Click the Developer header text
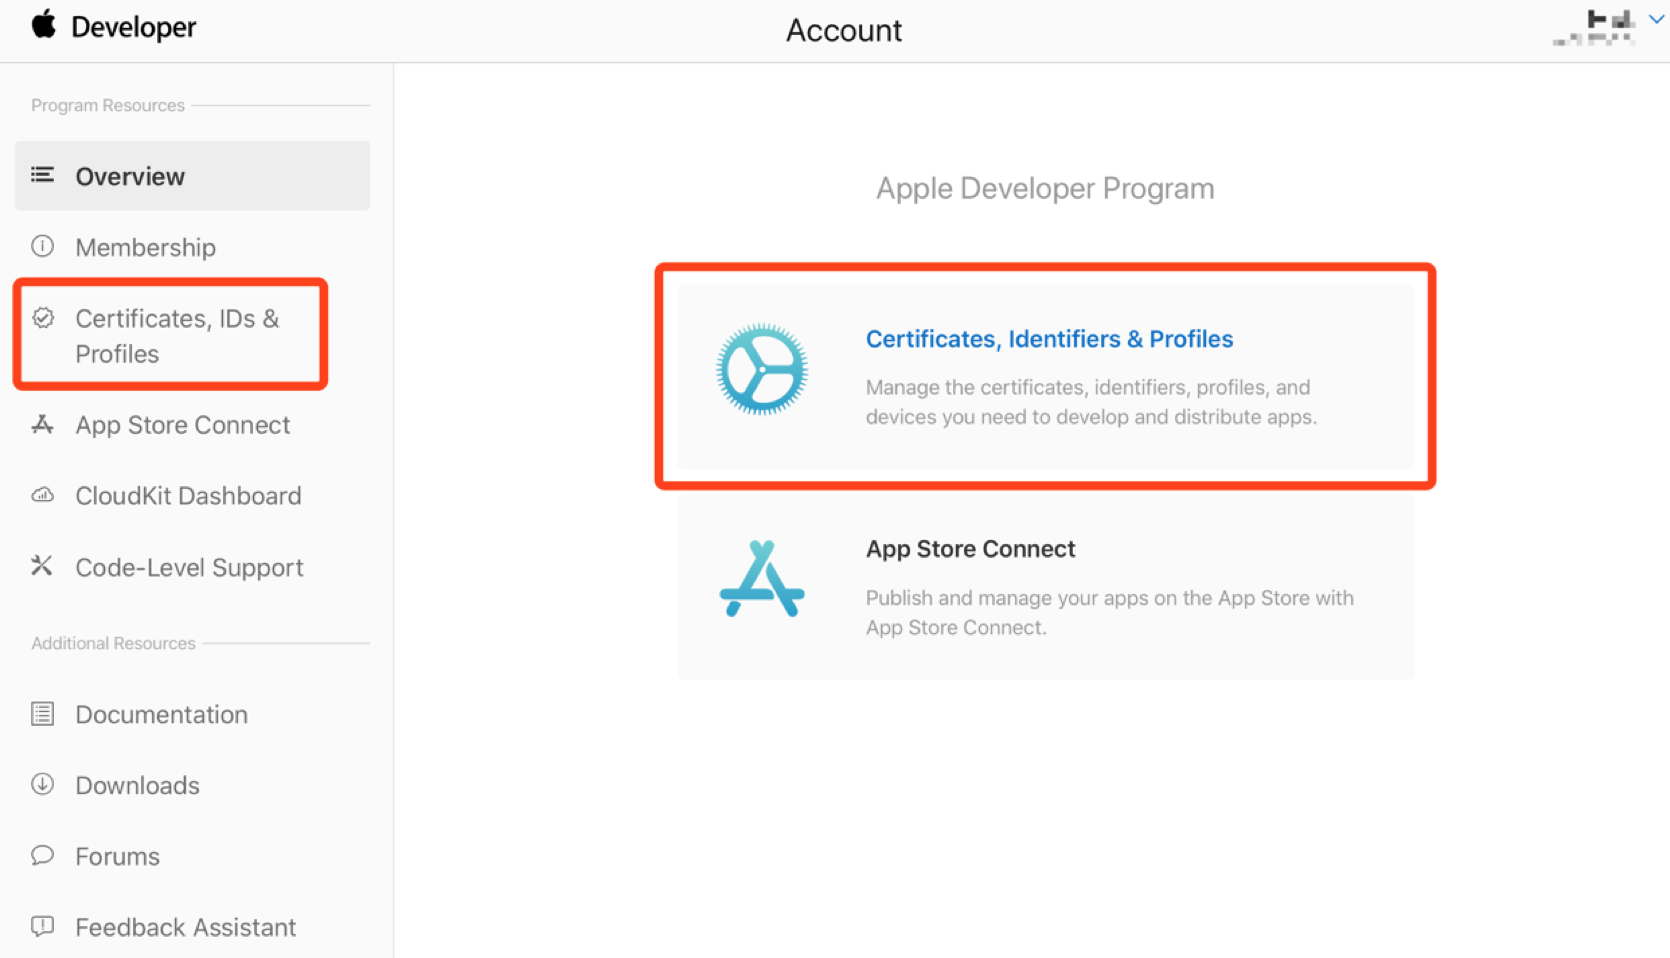The image size is (1670, 958). (134, 27)
